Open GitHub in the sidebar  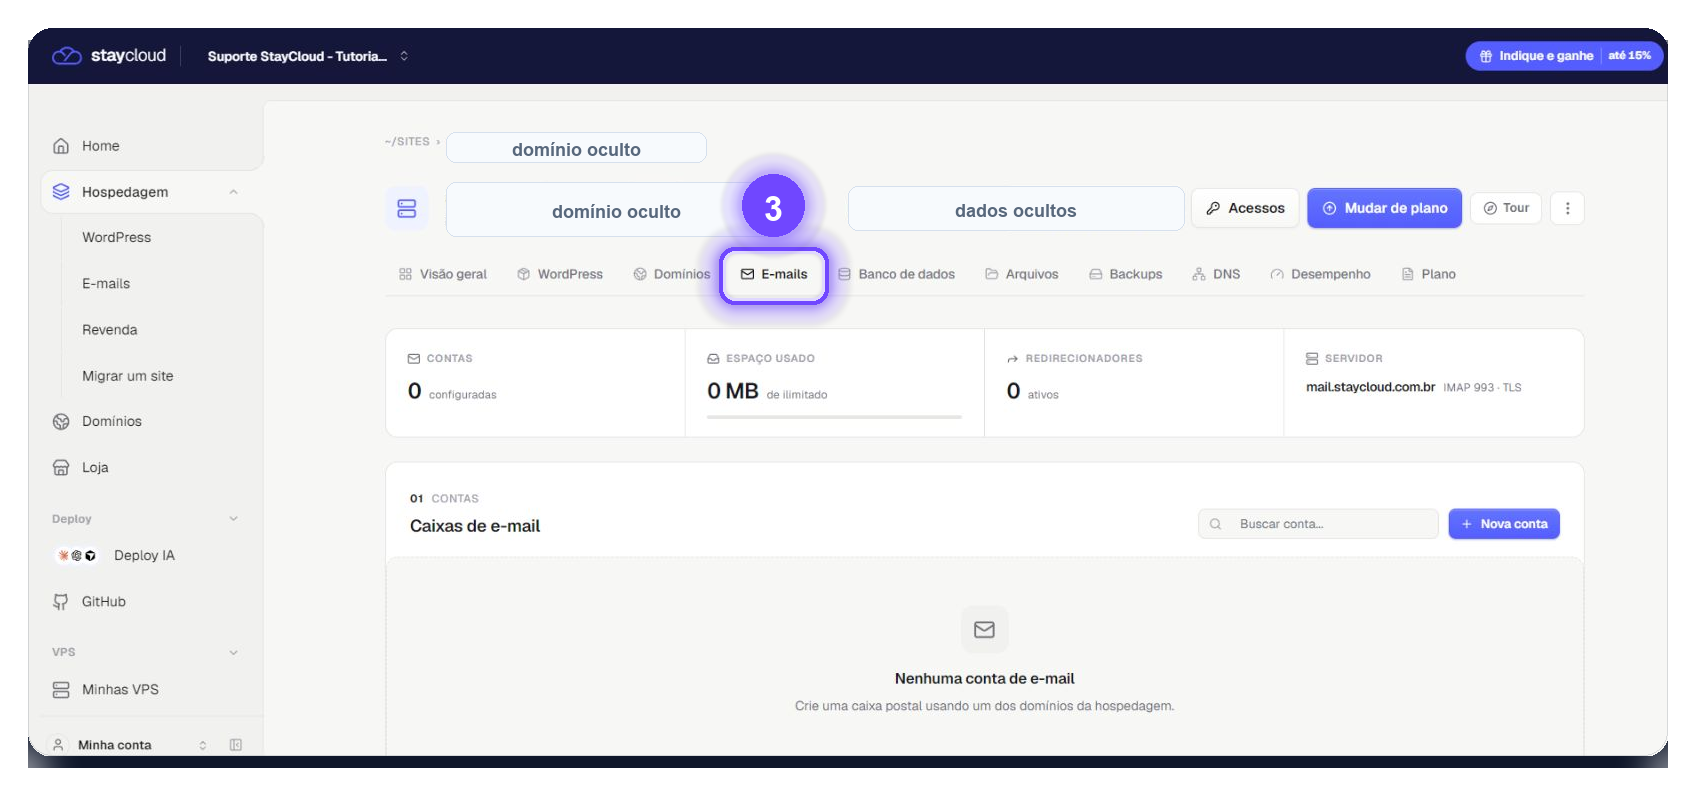point(103,602)
